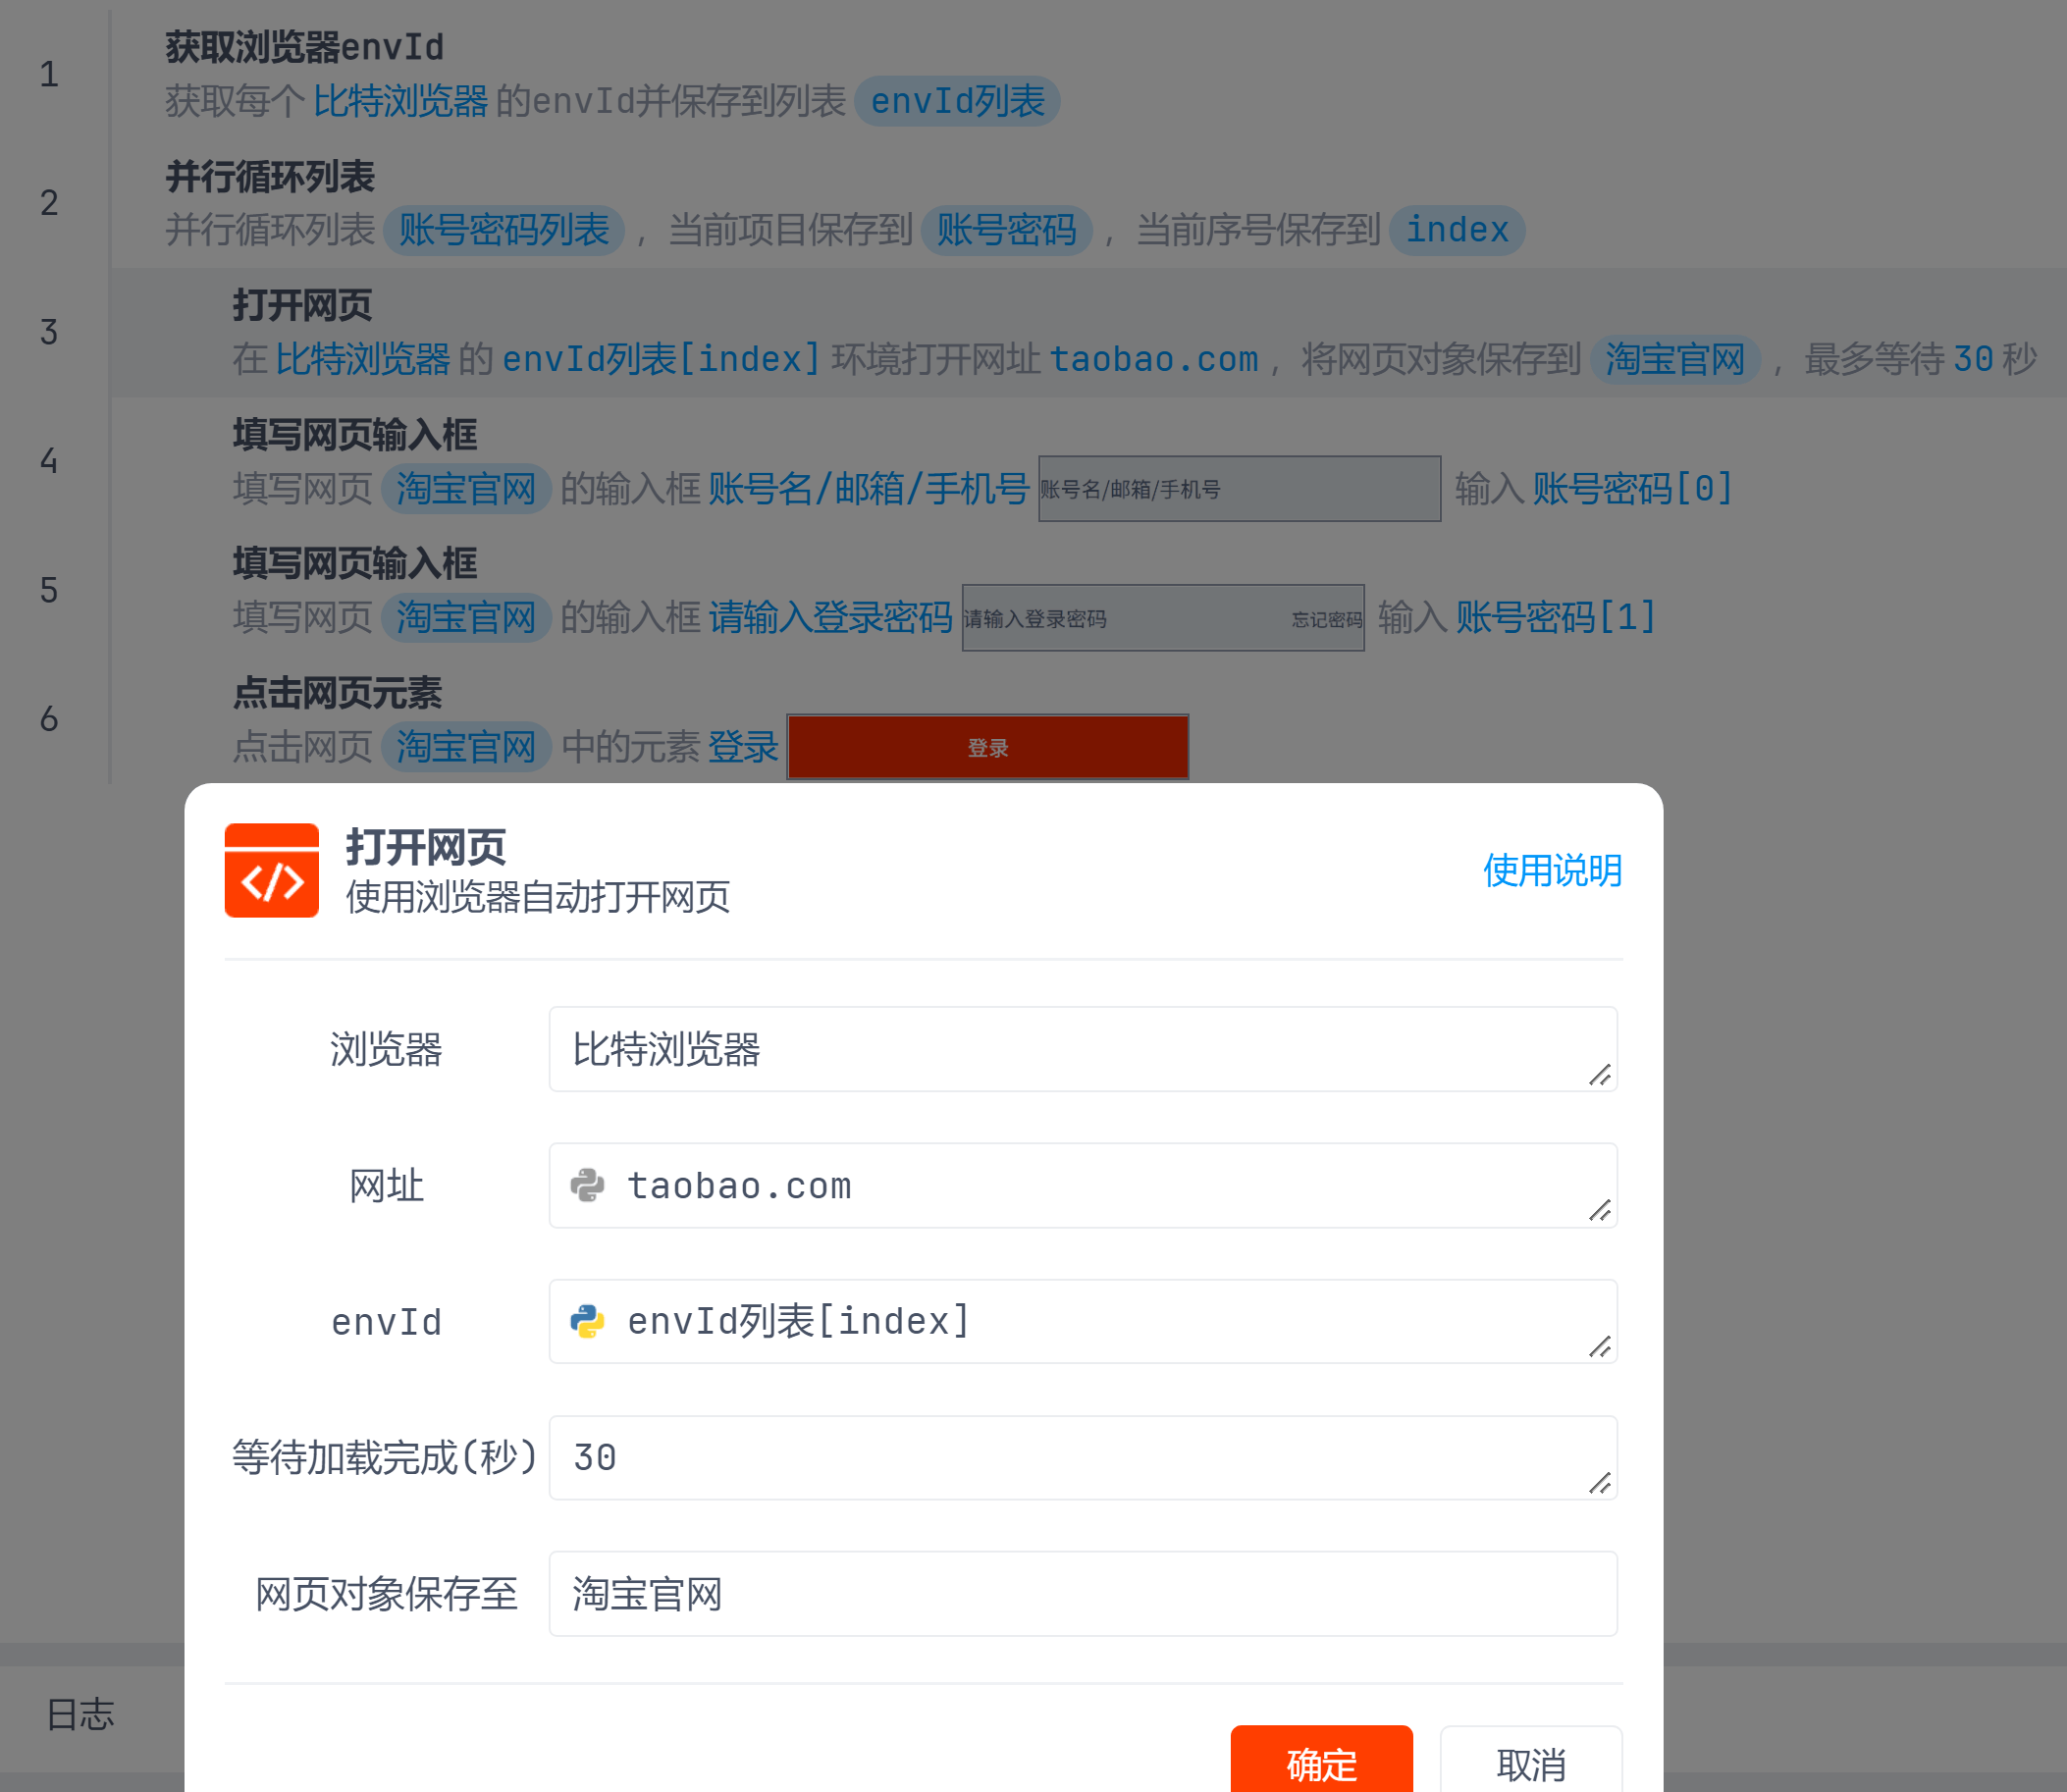Click resize handle of 网址 field
Image resolution: width=2067 pixels, height=1792 pixels.
pos(1599,1211)
